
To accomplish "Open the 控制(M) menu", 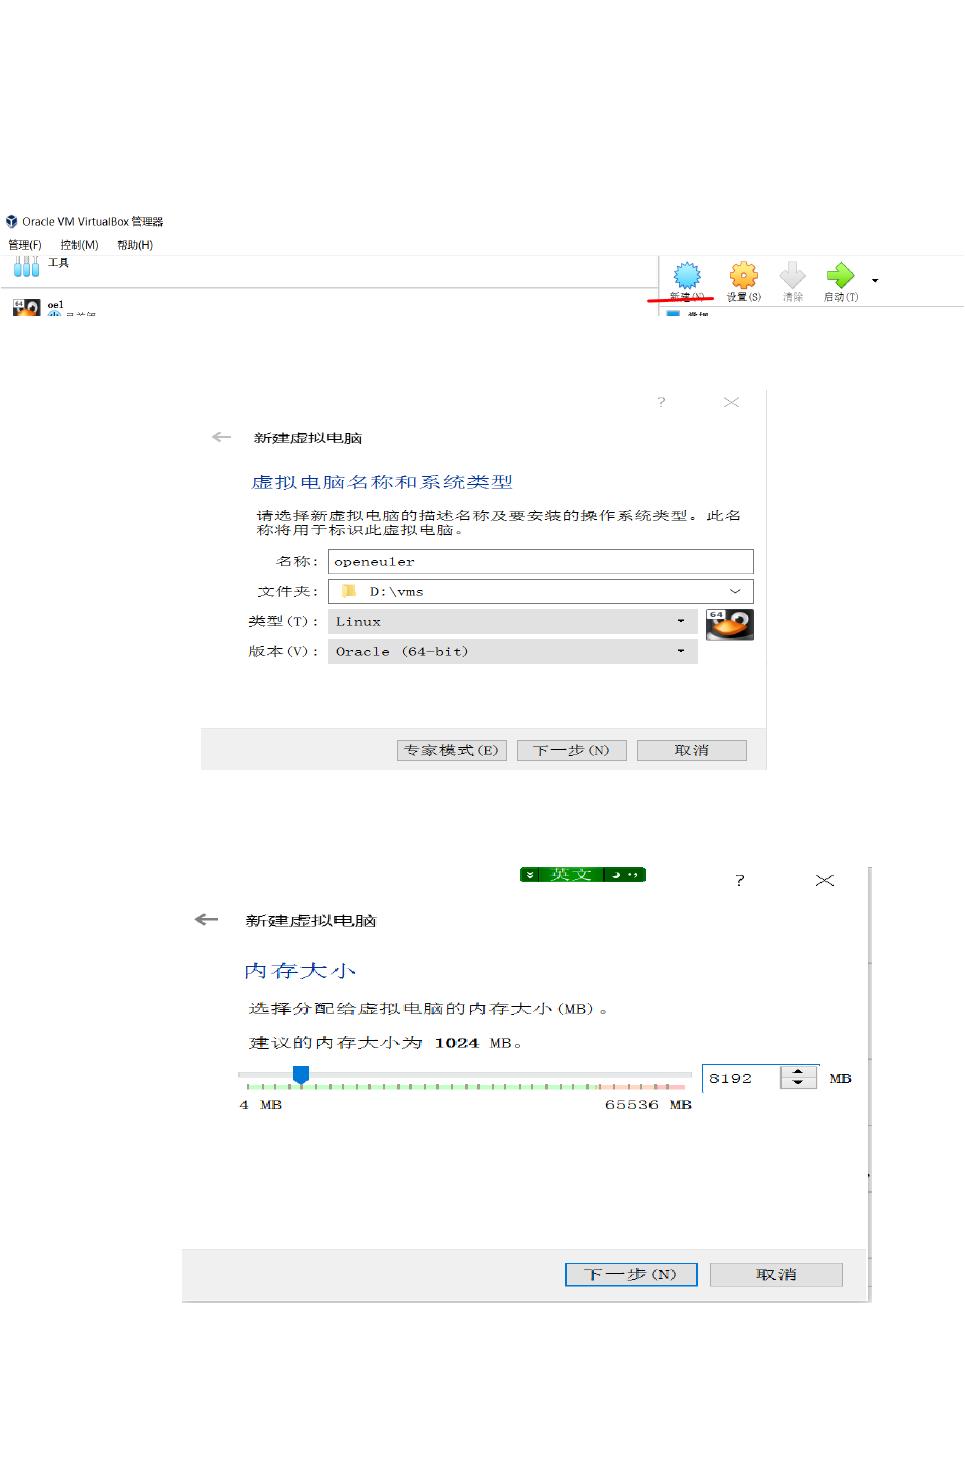I will point(79,245).
